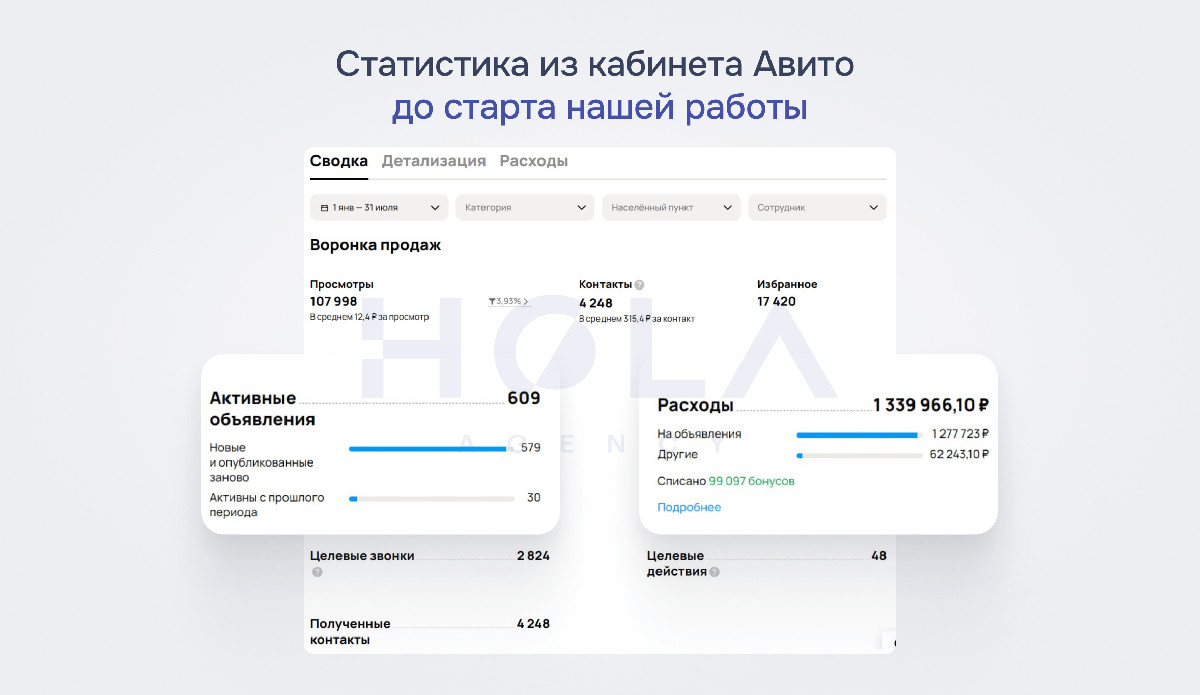The height and width of the screenshot is (695, 1200).
Task: Click the Избранное label
Action: (787, 284)
